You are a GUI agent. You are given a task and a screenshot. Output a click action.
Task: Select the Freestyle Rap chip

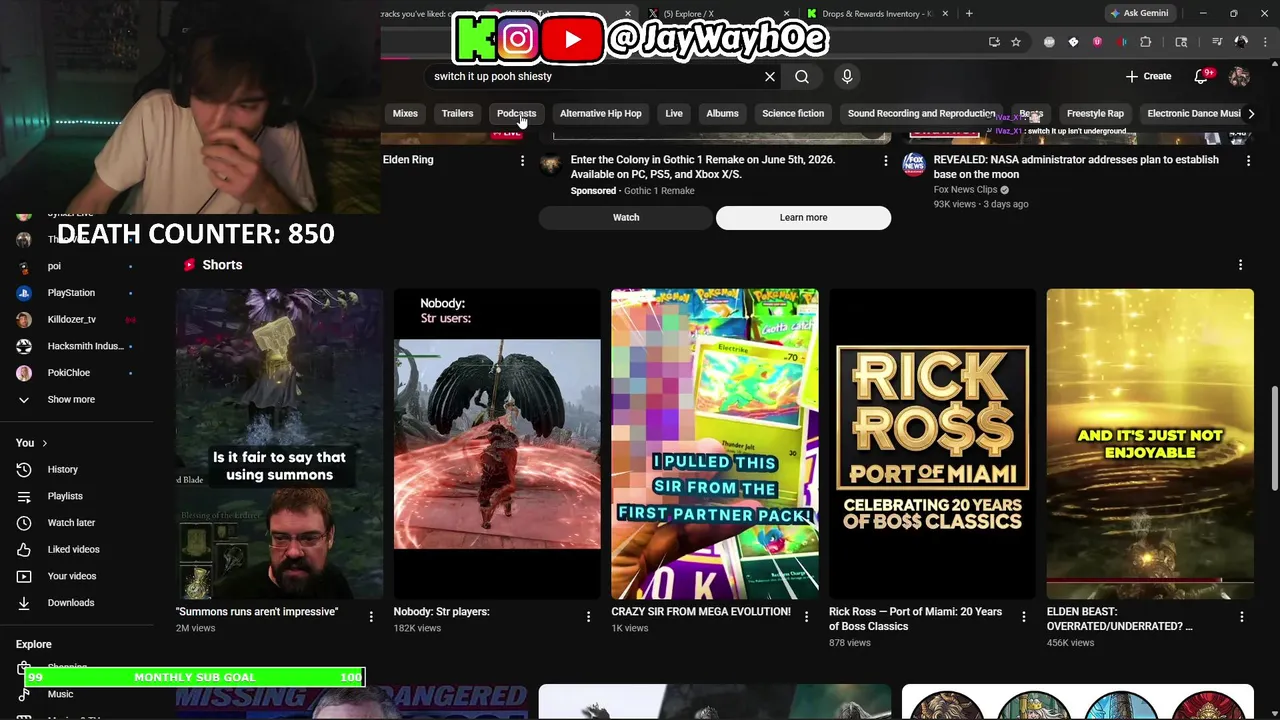coord(1095,113)
